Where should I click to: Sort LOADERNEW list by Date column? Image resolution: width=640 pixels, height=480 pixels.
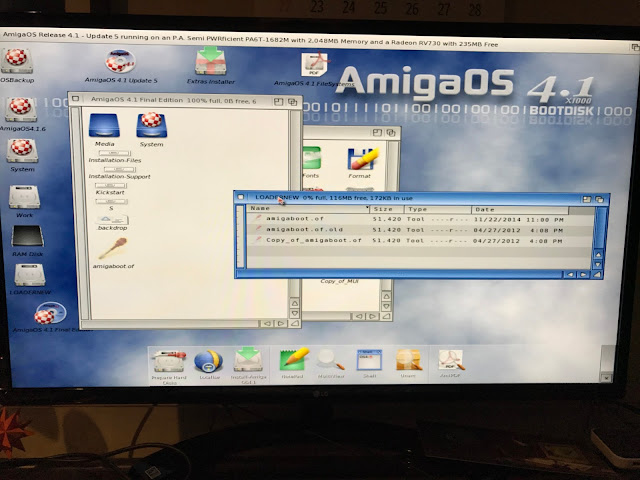(x=520, y=210)
